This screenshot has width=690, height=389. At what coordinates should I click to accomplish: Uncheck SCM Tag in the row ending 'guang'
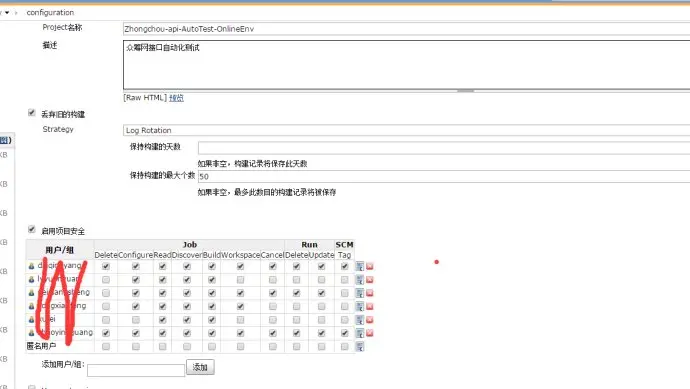coord(345,333)
